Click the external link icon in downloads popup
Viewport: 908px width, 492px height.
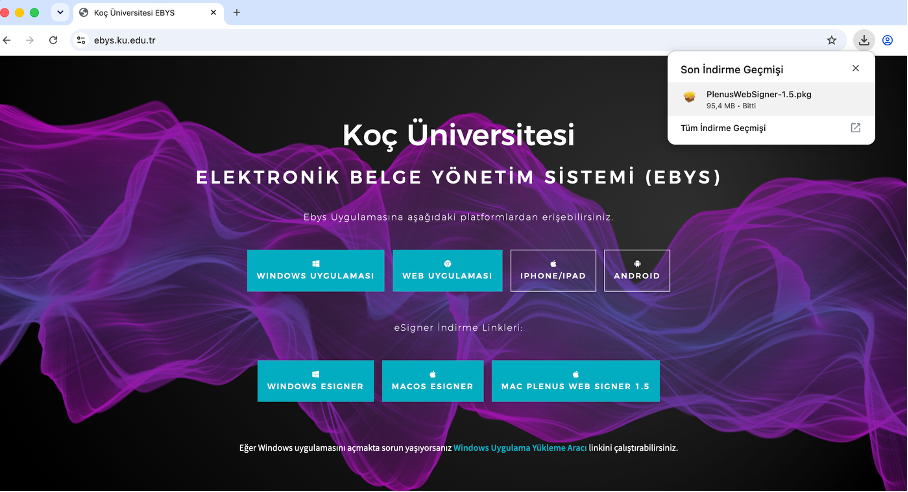855,128
